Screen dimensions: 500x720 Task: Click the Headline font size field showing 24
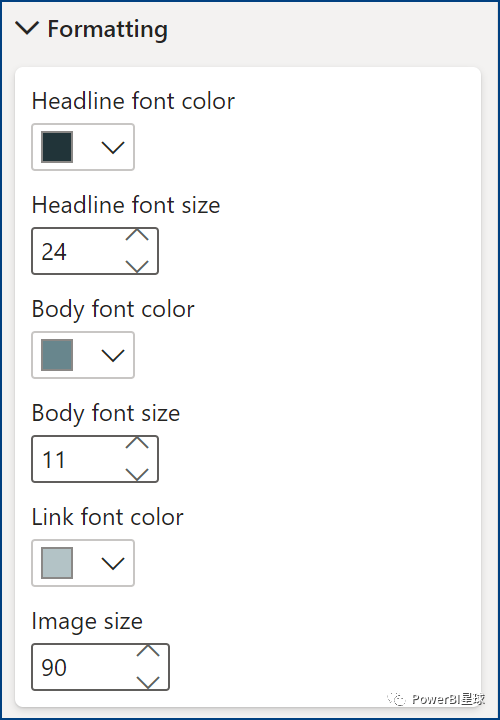click(95, 251)
